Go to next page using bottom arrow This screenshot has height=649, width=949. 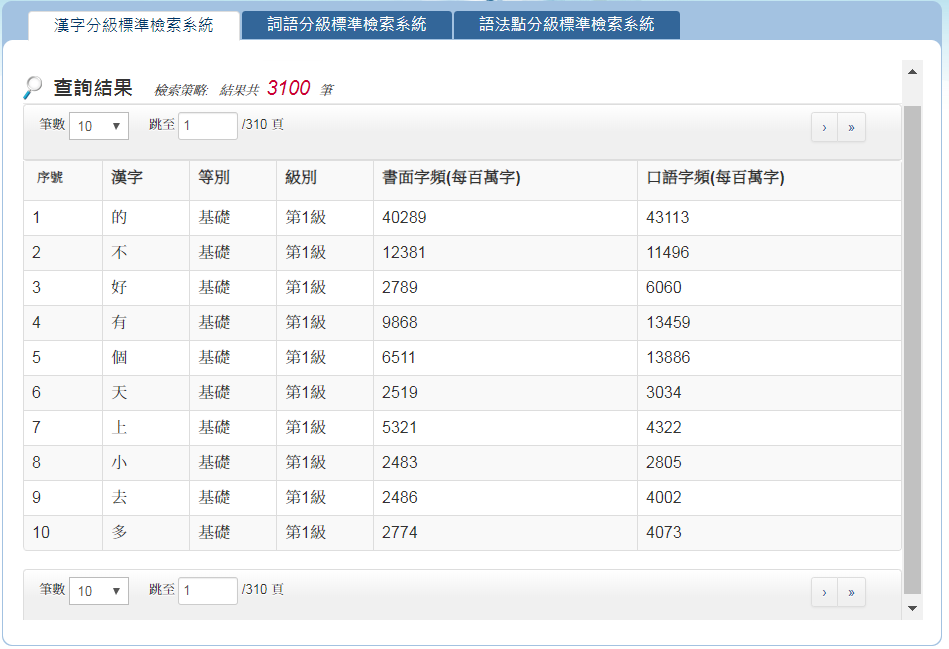click(823, 592)
